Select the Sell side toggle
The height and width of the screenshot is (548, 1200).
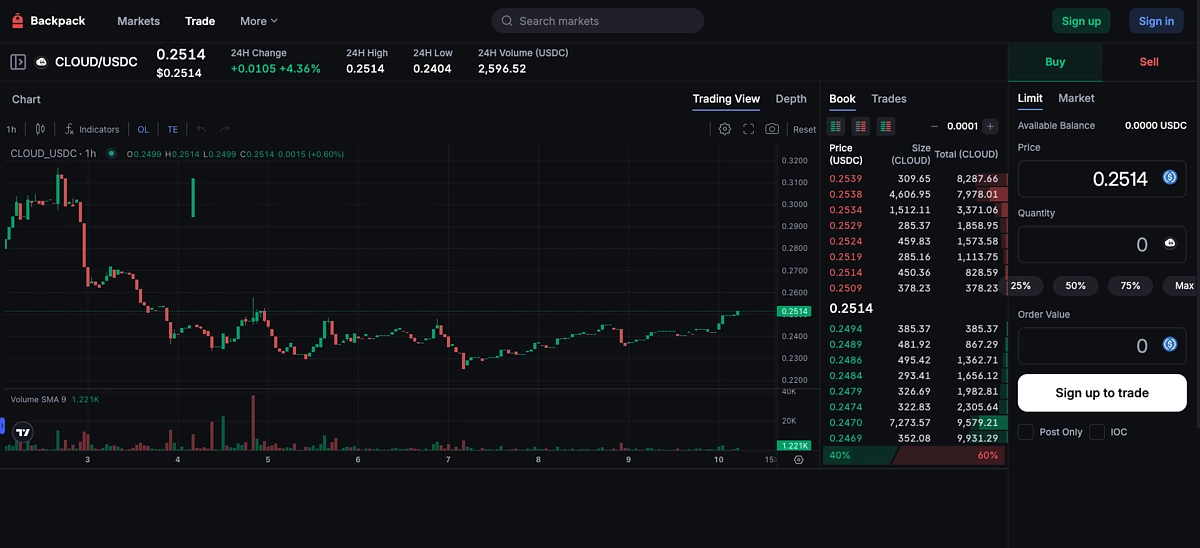point(1149,62)
